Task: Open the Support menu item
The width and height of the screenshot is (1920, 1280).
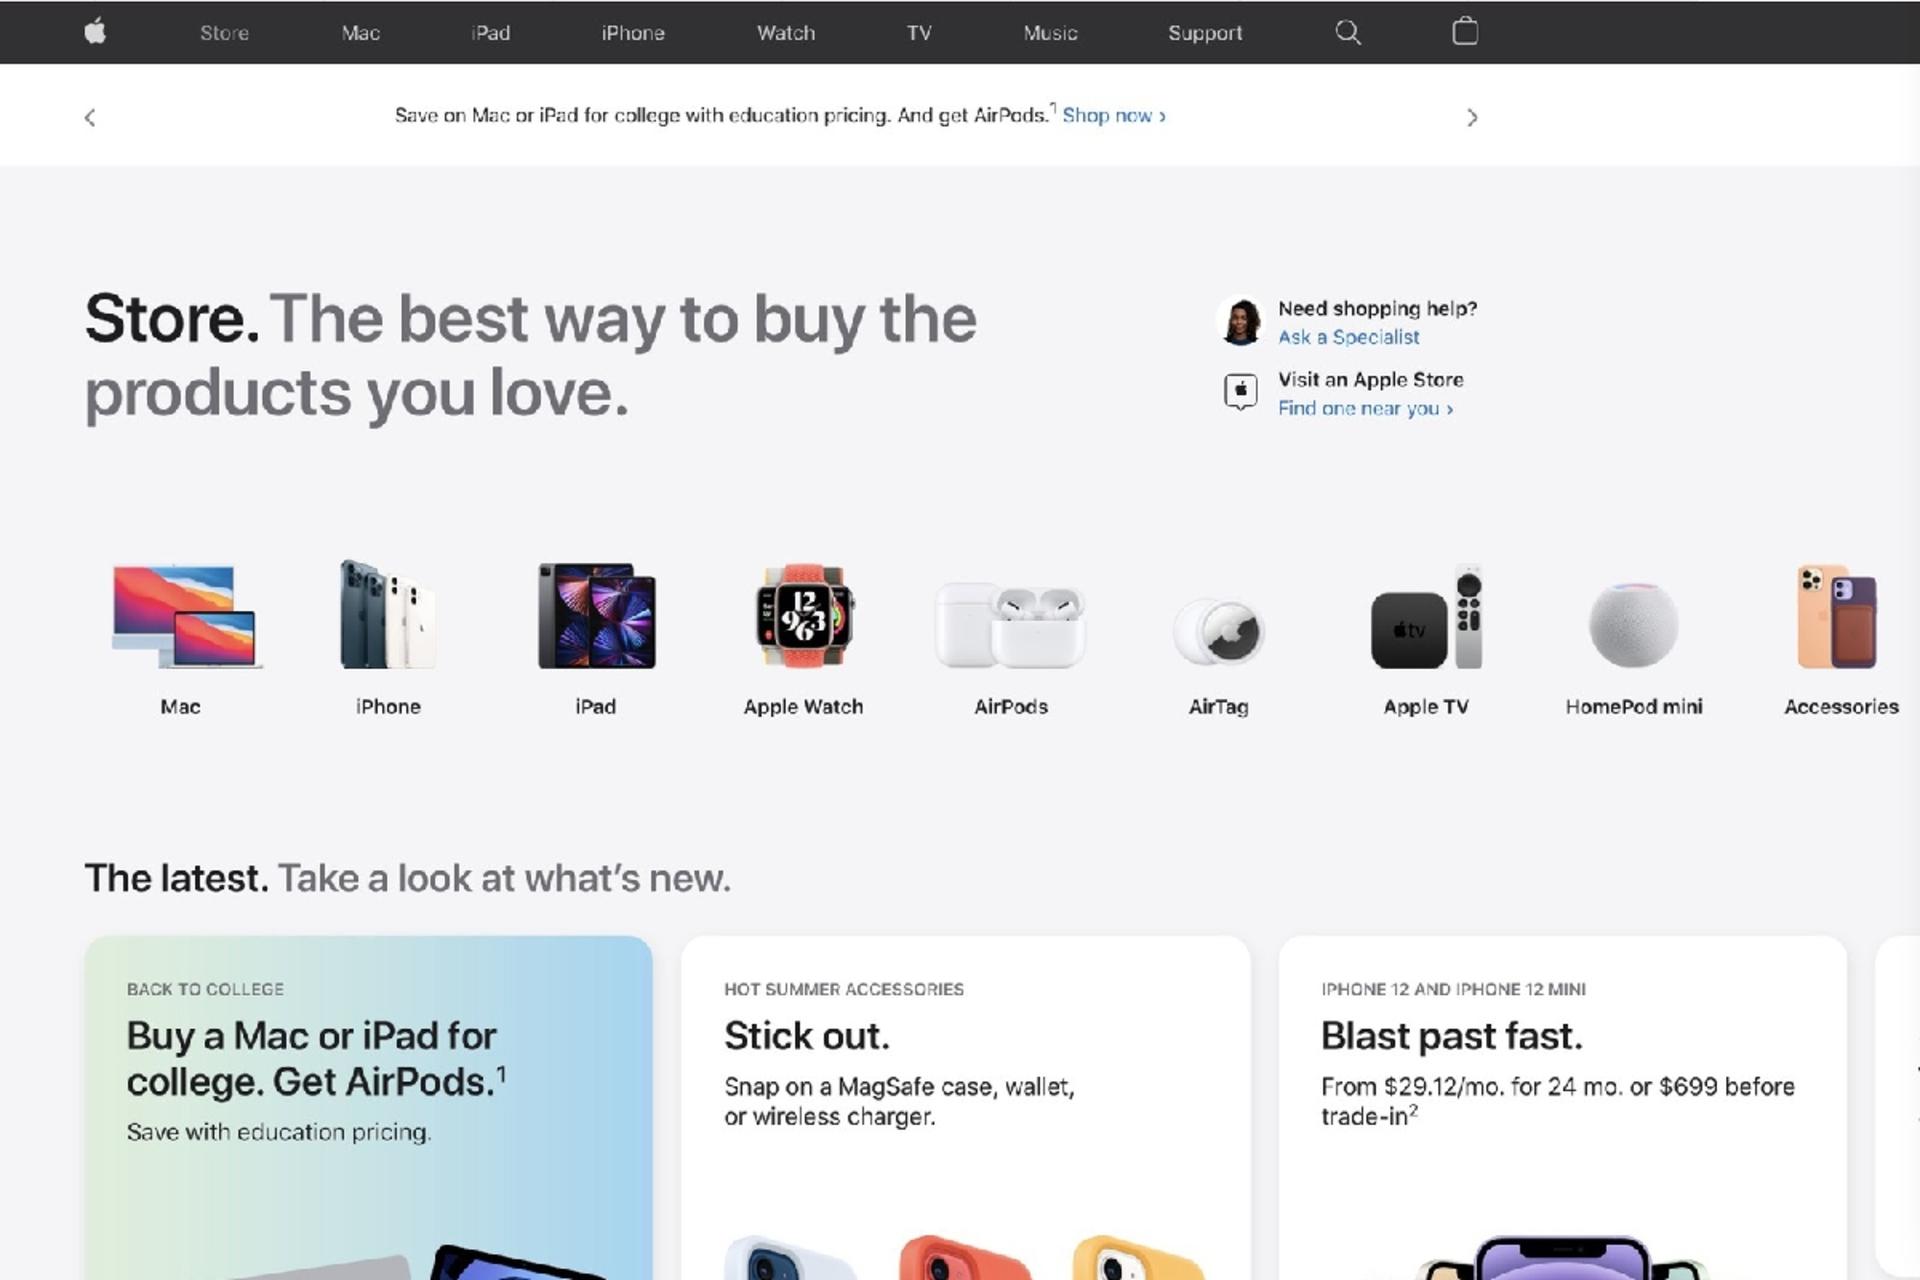Action: click(1205, 33)
